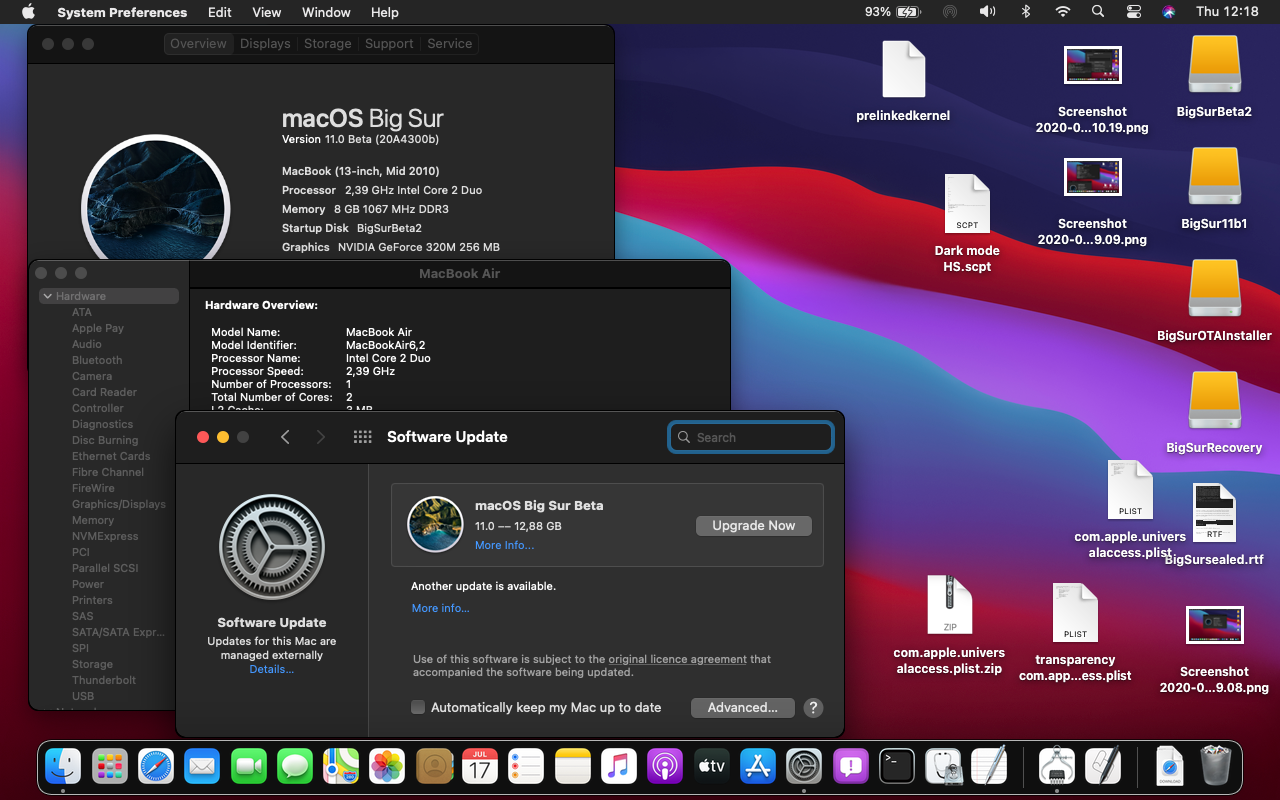This screenshot has height=800, width=1280.
Task: Go back in Software Update pane
Action: [285, 437]
